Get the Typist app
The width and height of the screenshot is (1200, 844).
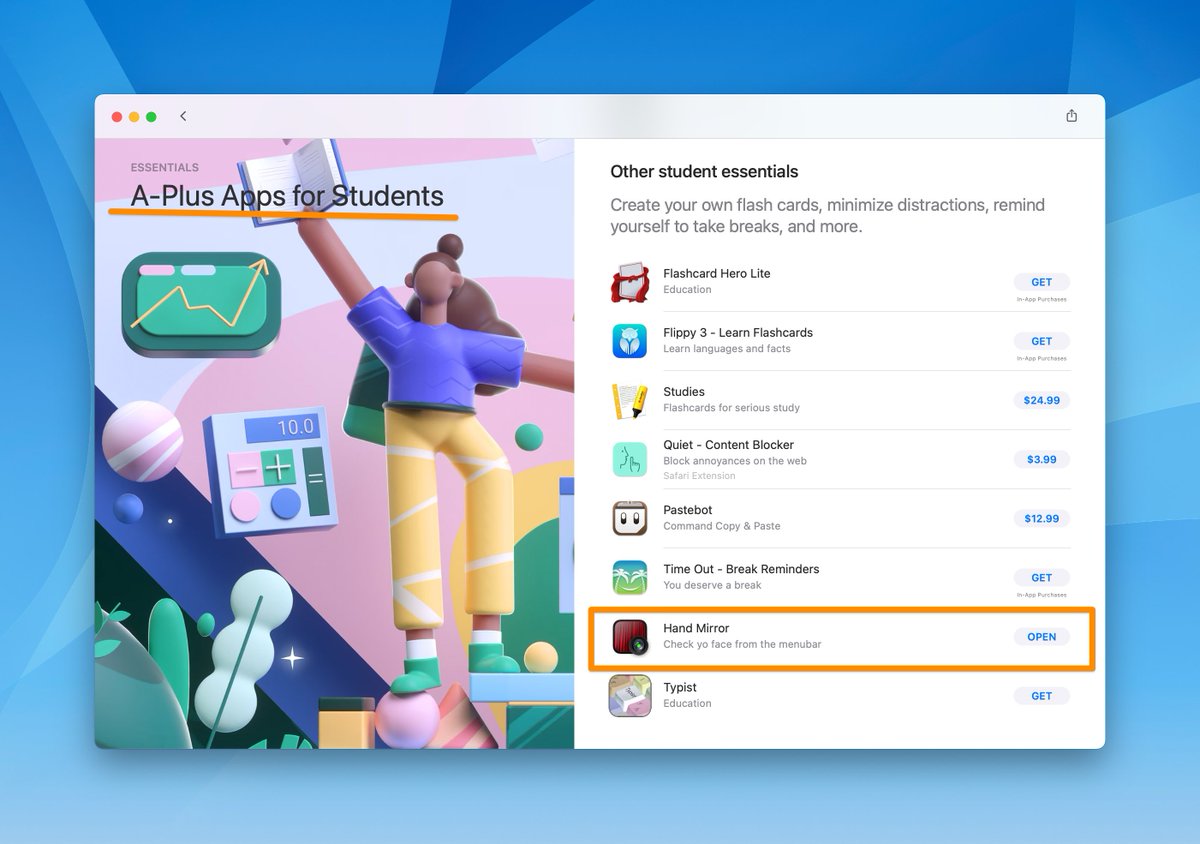coord(1041,696)
